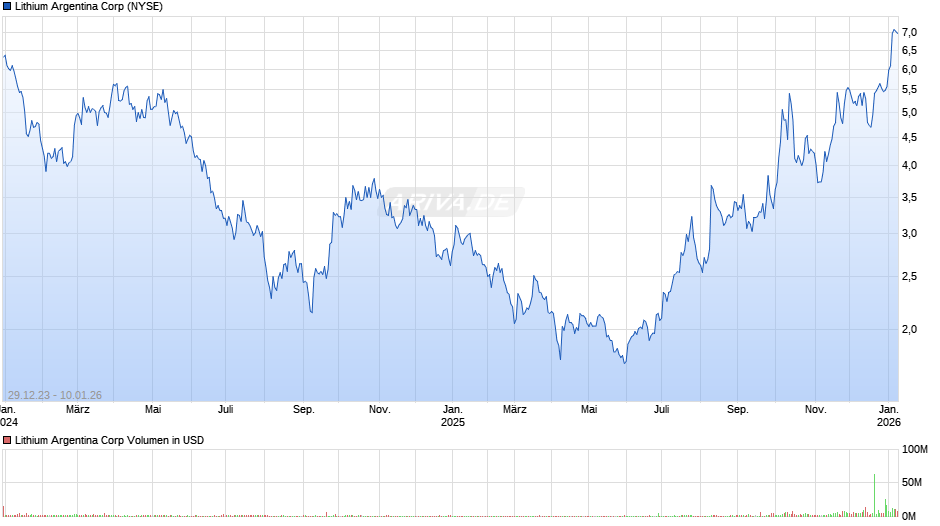The height and width of the screenshot is (526, 940).
Task: Click the first 'Nov.' label on time axis
Action: tap(379, 410)
